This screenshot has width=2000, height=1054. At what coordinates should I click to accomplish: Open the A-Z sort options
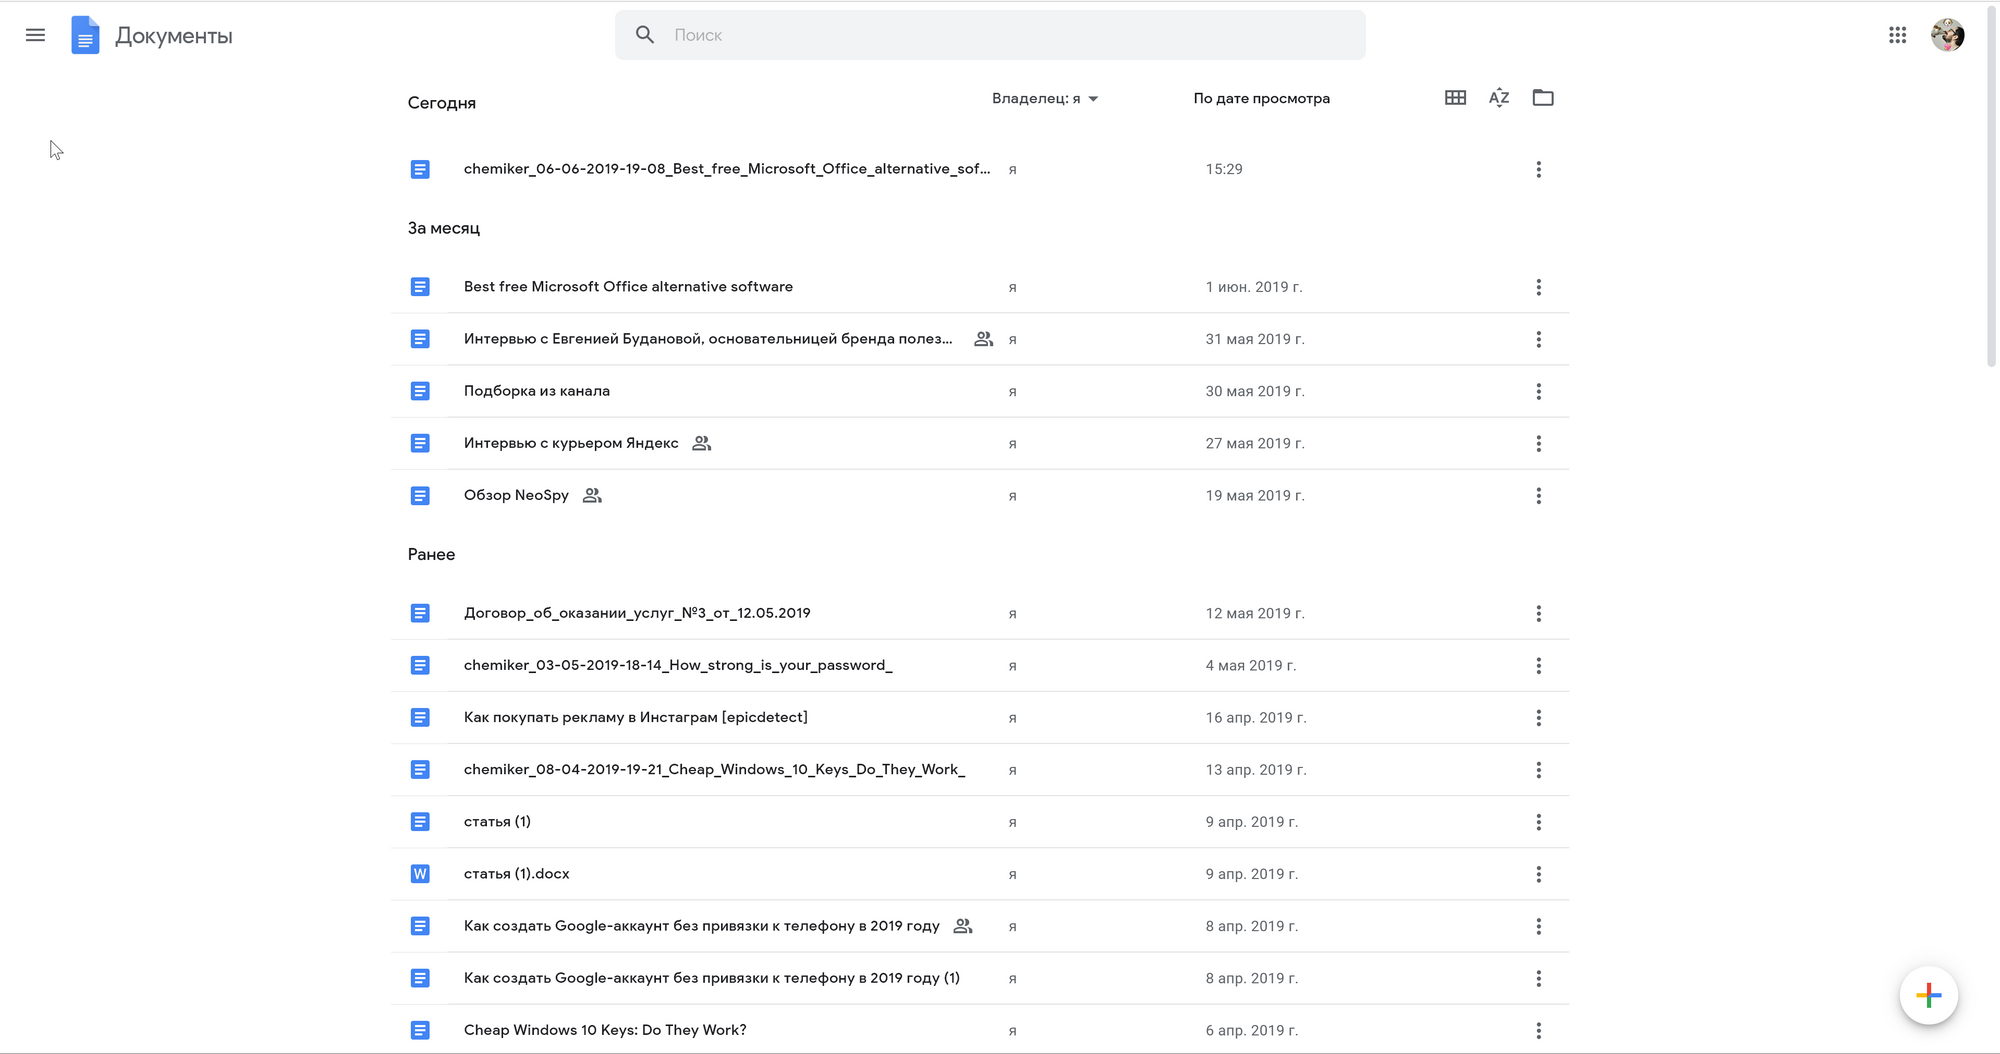coord(1498,98)
